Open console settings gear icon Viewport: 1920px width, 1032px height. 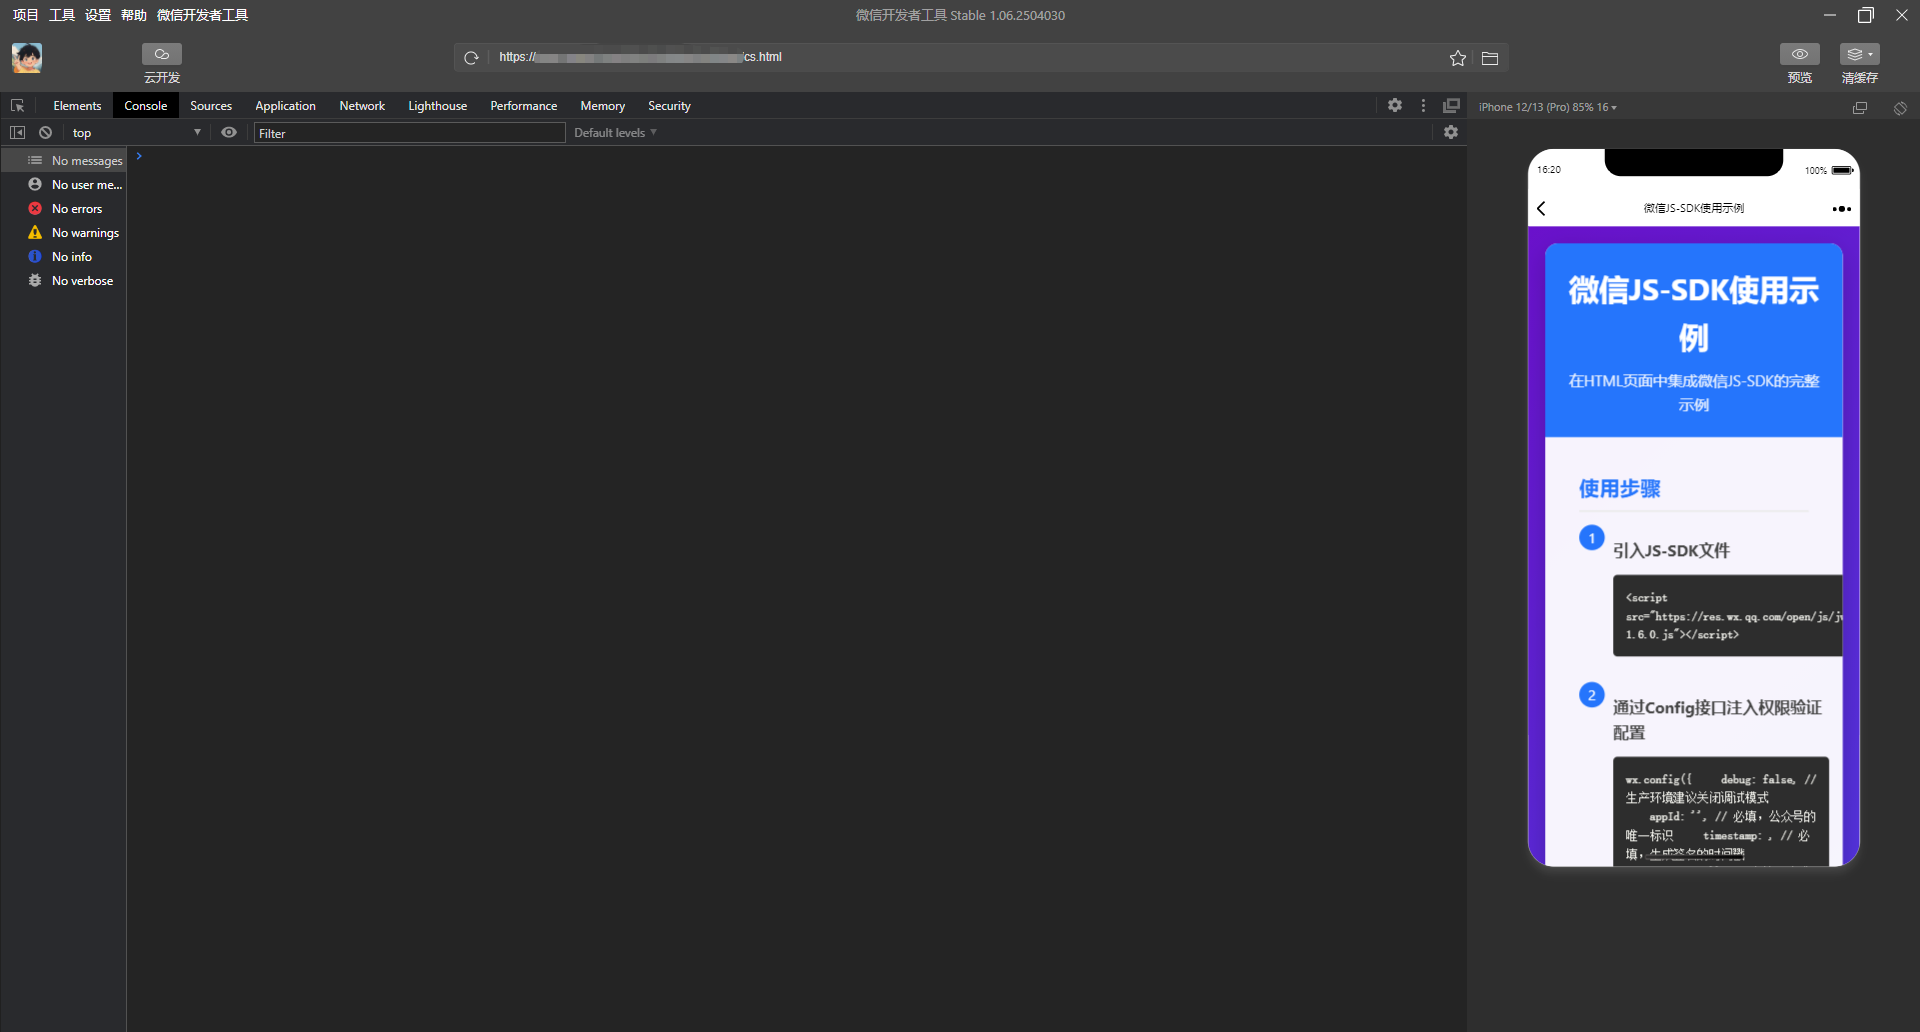pyautogui.click(x=1451, y=132)
